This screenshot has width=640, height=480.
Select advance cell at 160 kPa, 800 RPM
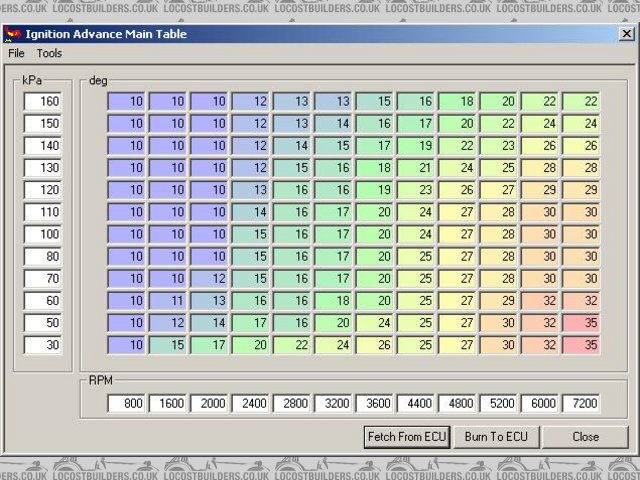pos(127,102)
